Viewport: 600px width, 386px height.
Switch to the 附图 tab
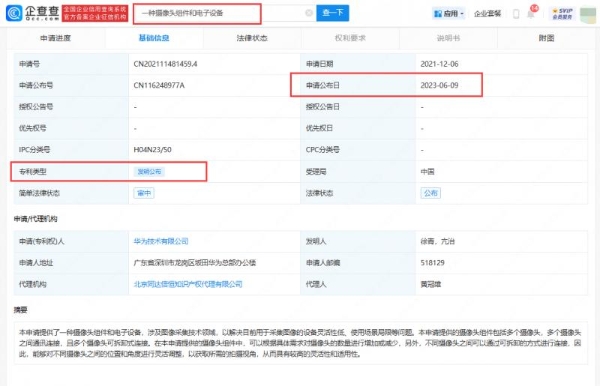pos(546,38)
